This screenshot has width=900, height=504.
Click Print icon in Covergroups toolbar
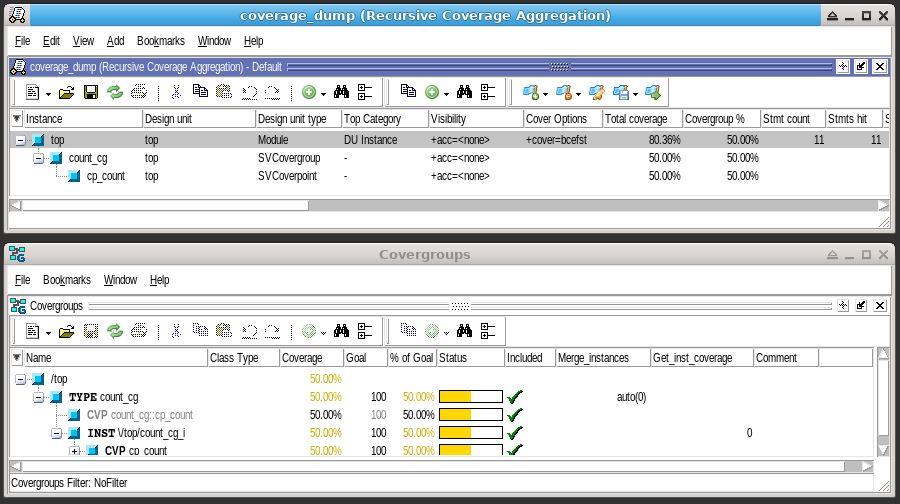pyautogui.click(x=139, y=331)
